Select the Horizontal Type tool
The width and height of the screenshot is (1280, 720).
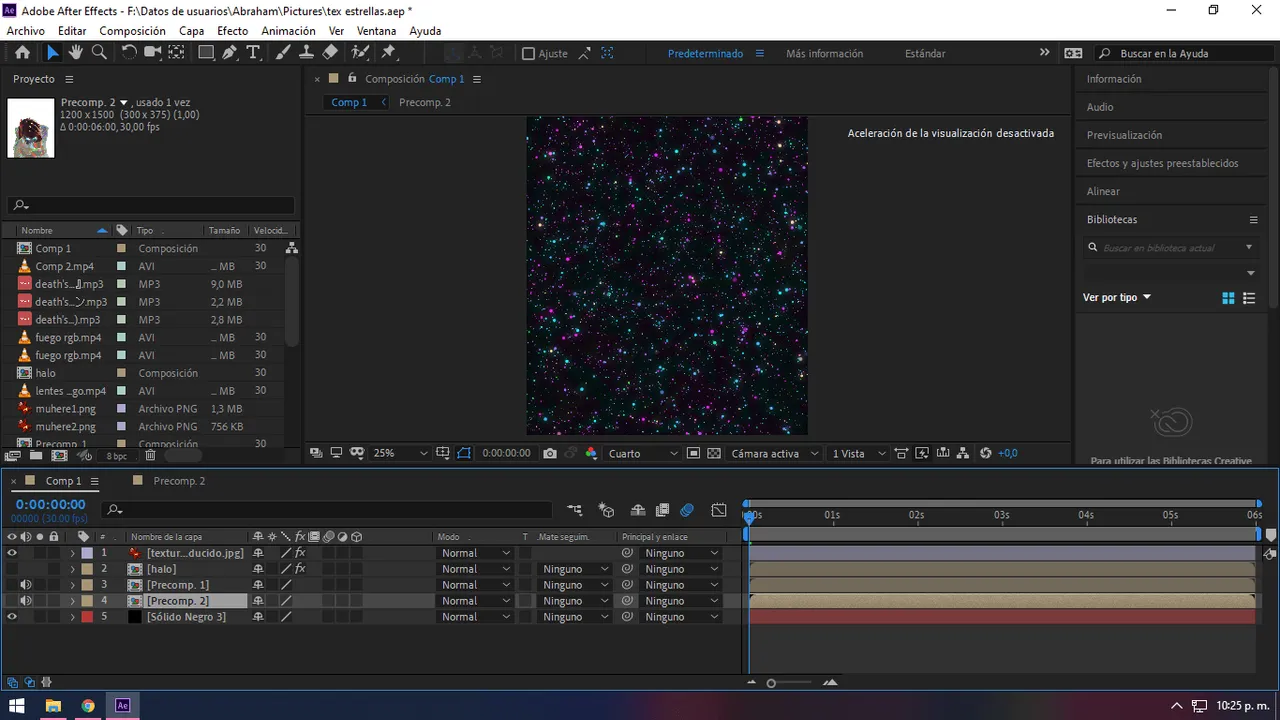point(253,53)
